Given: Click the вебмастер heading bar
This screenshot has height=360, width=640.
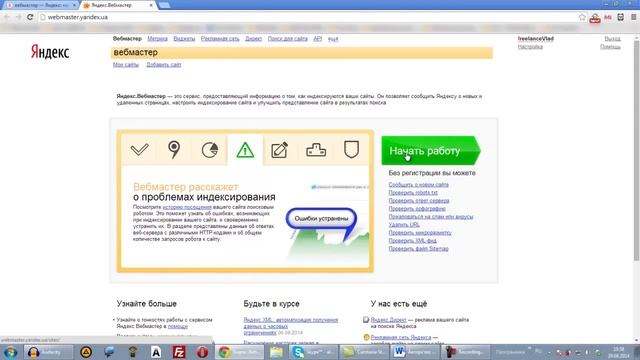Looking at the screenshot, I should click(302, 53).
